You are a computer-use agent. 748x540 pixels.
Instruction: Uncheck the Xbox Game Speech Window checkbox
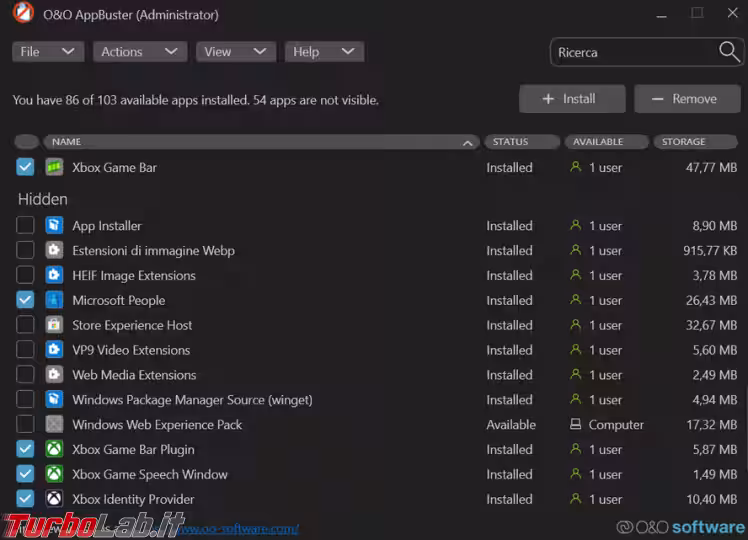point(25,474)
